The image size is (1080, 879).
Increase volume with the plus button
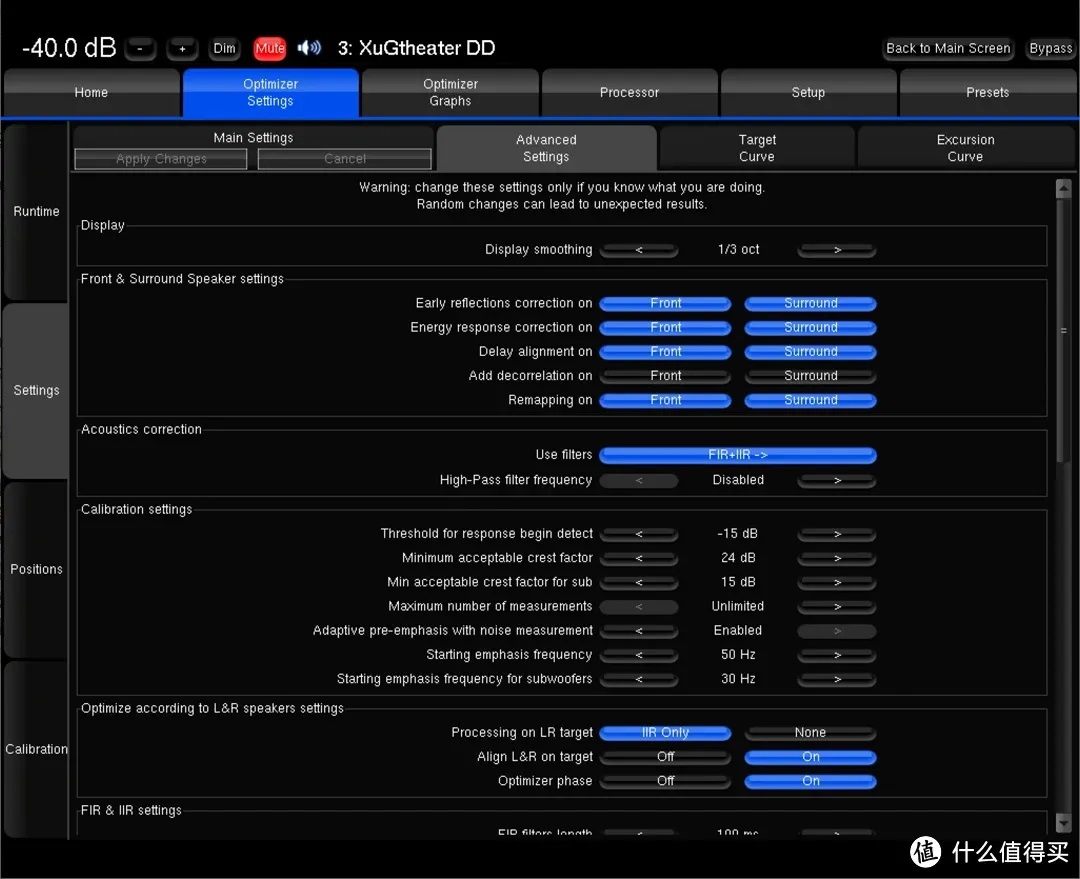(183, 48)
